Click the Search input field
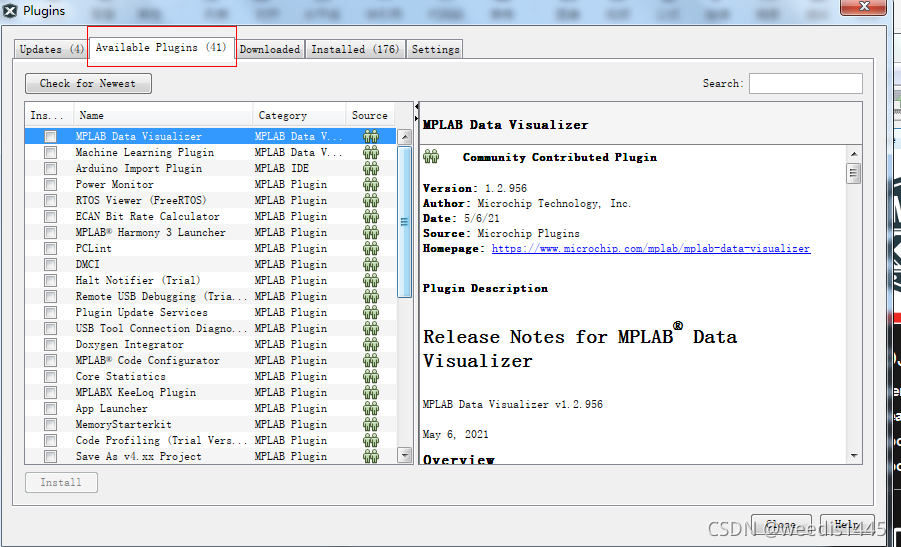 [806, 83]
